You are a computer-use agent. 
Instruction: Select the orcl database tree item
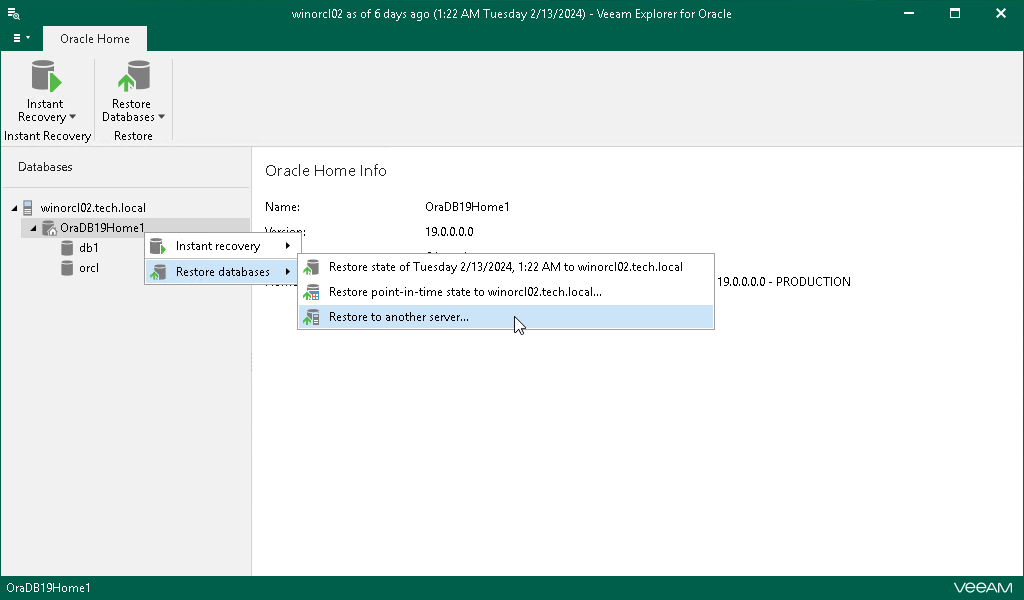(89, 268)
